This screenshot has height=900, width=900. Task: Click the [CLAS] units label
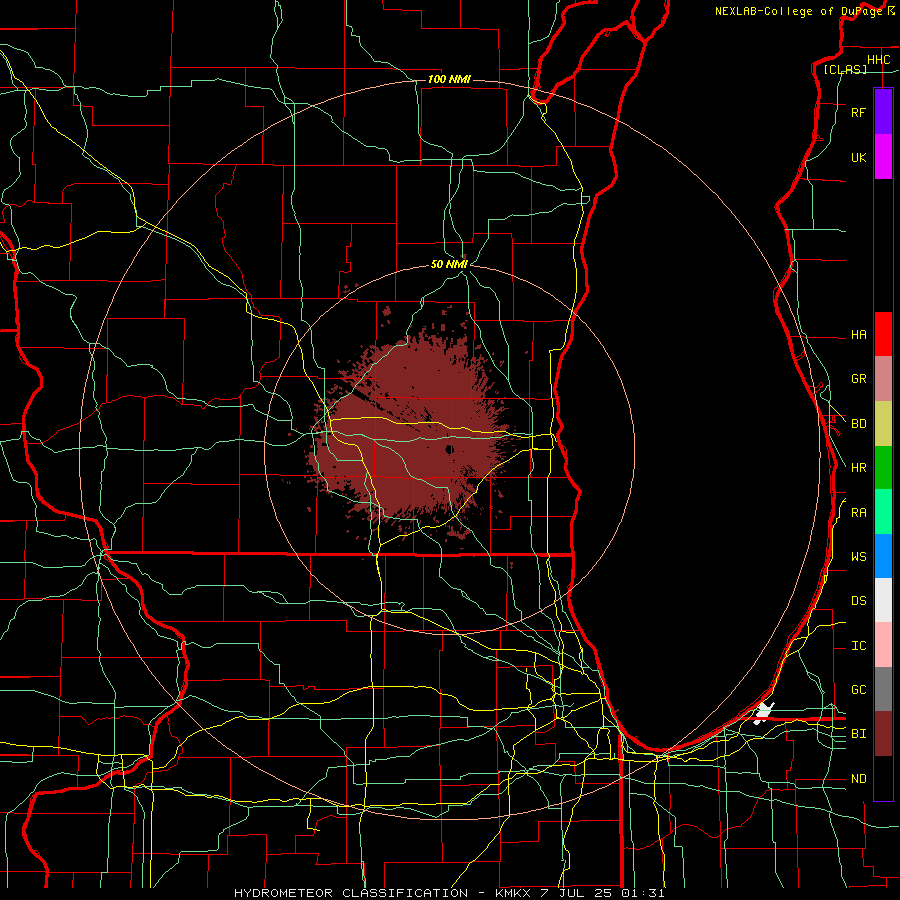(845, 70)
